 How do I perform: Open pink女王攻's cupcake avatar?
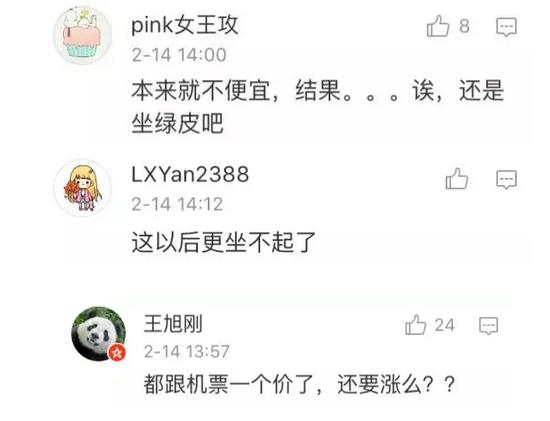tap(82, 35)
